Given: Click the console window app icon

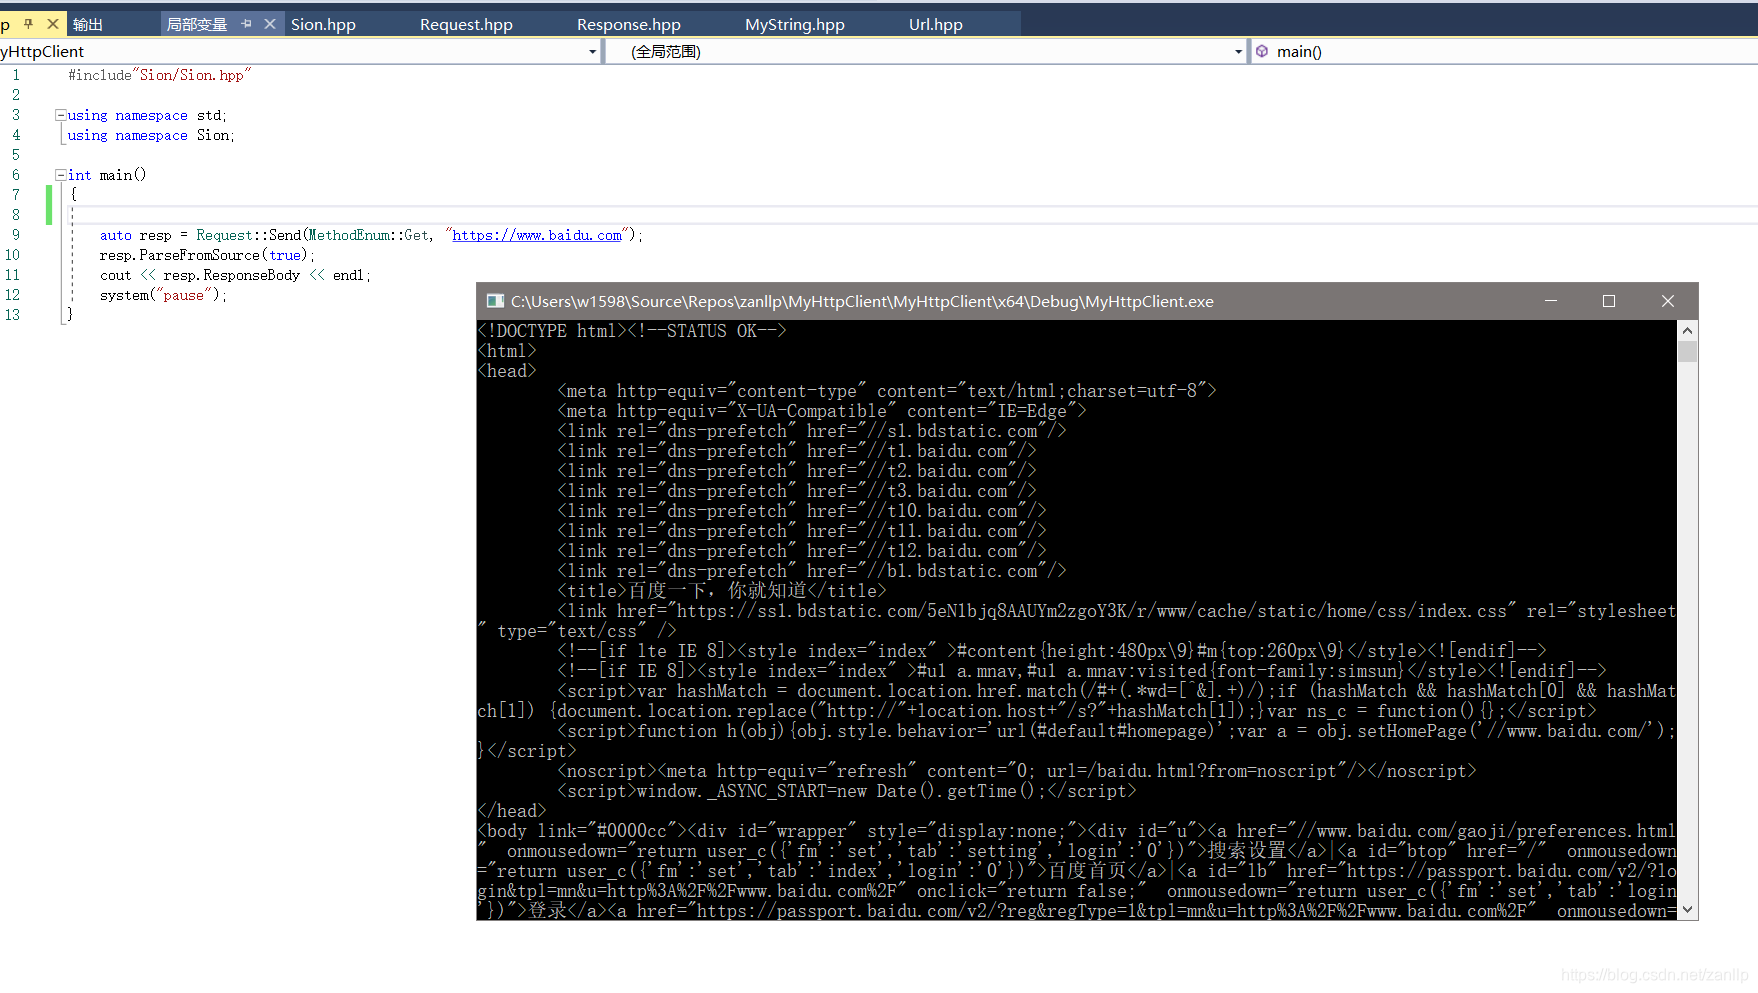Looking at the screenshot, I should [x=494, y=301].
